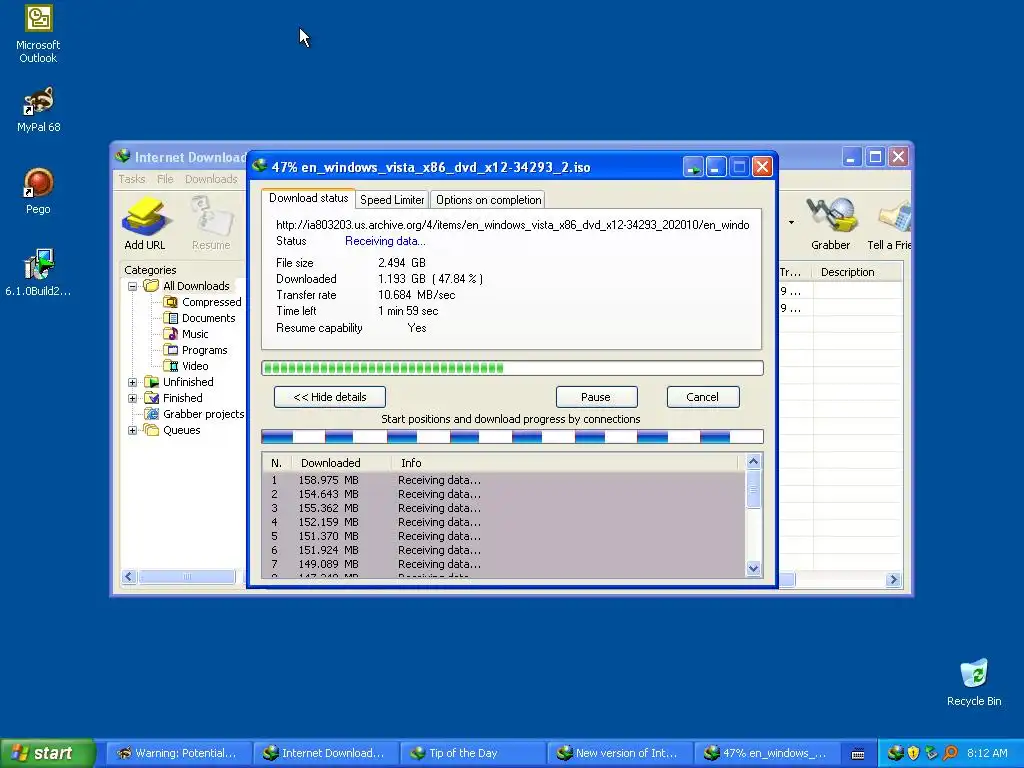Switch to the Download status tab
The width and height of the screenshot is (1024, 768).
coord(308,199)
